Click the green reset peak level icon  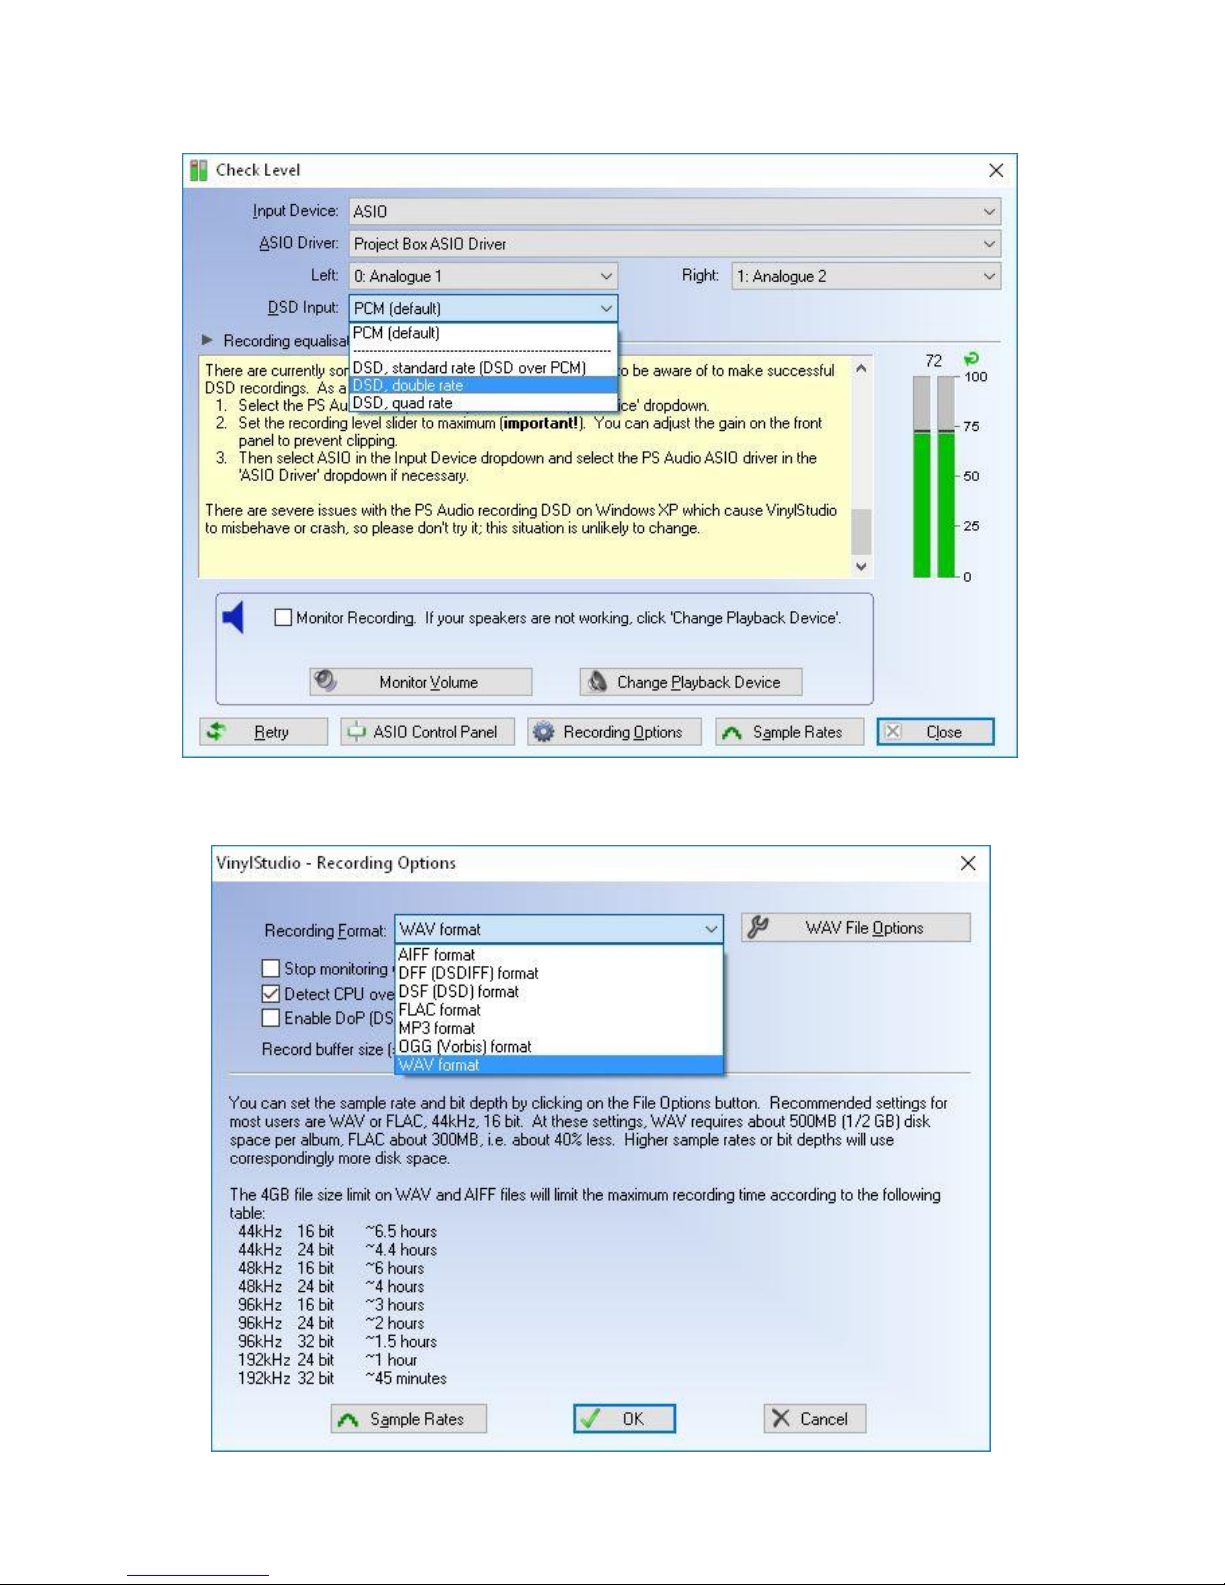970,359
